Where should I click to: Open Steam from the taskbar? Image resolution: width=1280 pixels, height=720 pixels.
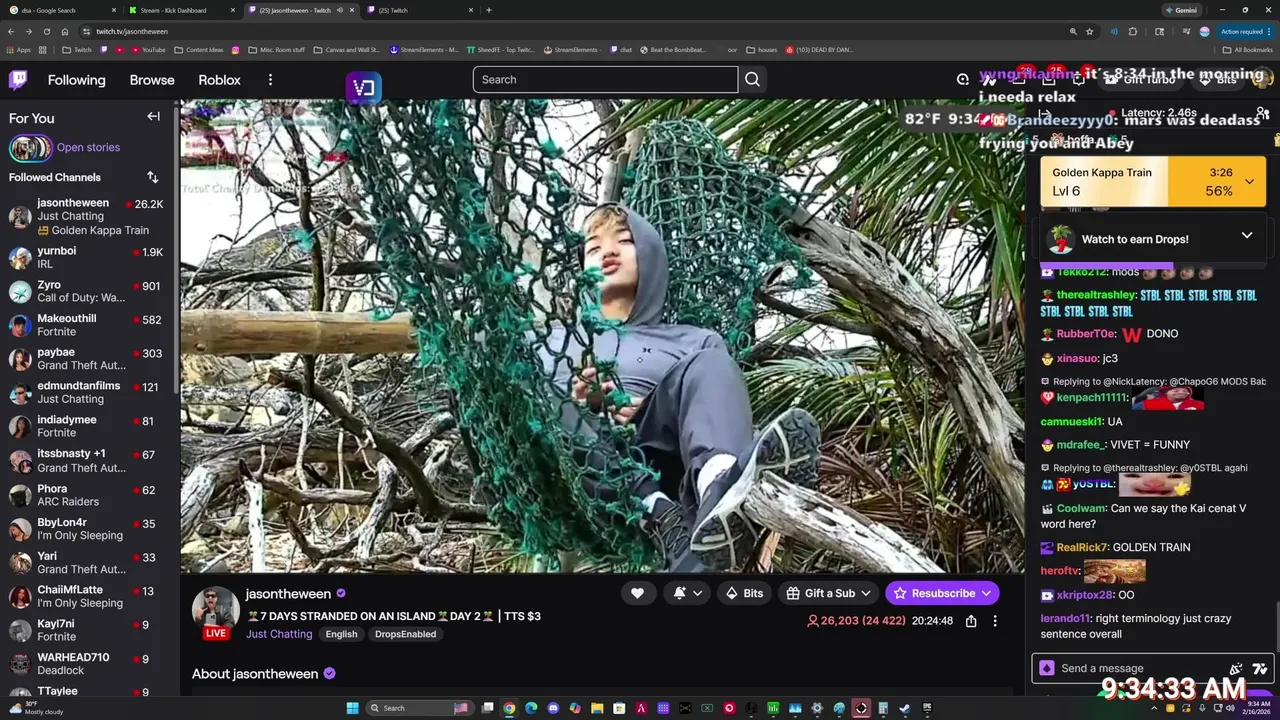[x=905, y=708]
